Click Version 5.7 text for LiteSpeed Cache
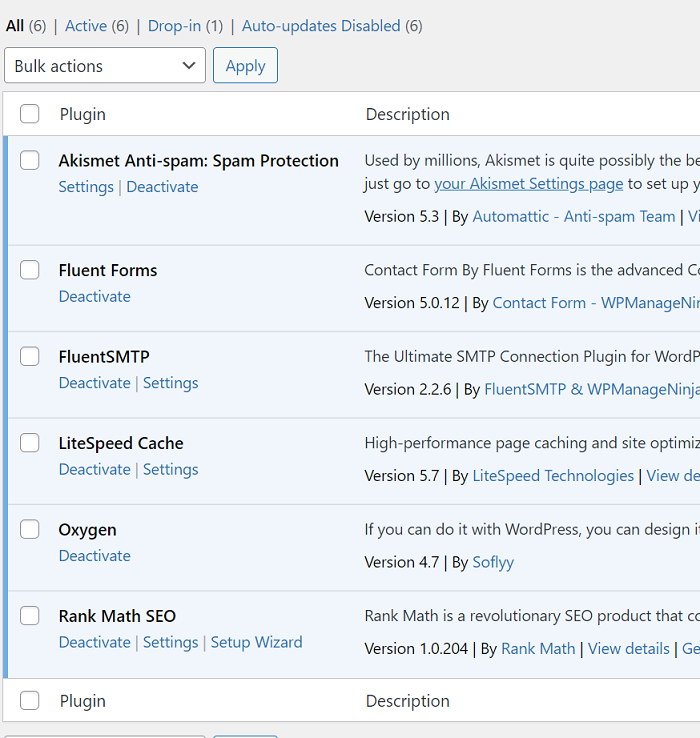The image size is (700, 738). tap(402, 476)
